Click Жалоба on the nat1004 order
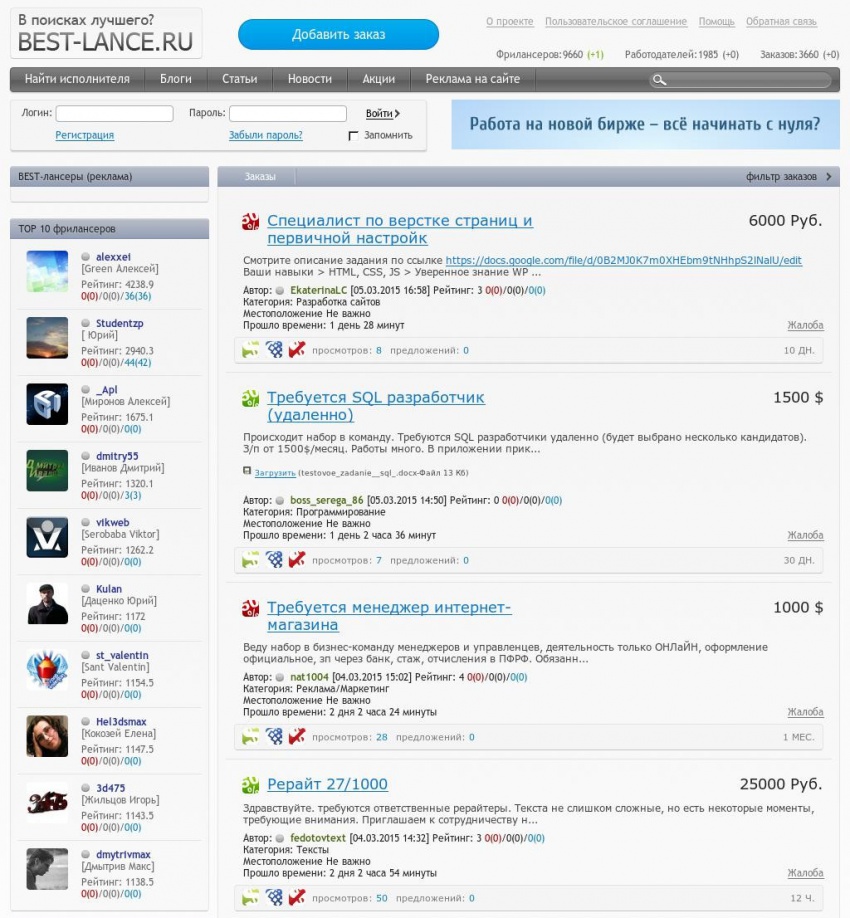The image size is (850, 918). click(806, 713)
